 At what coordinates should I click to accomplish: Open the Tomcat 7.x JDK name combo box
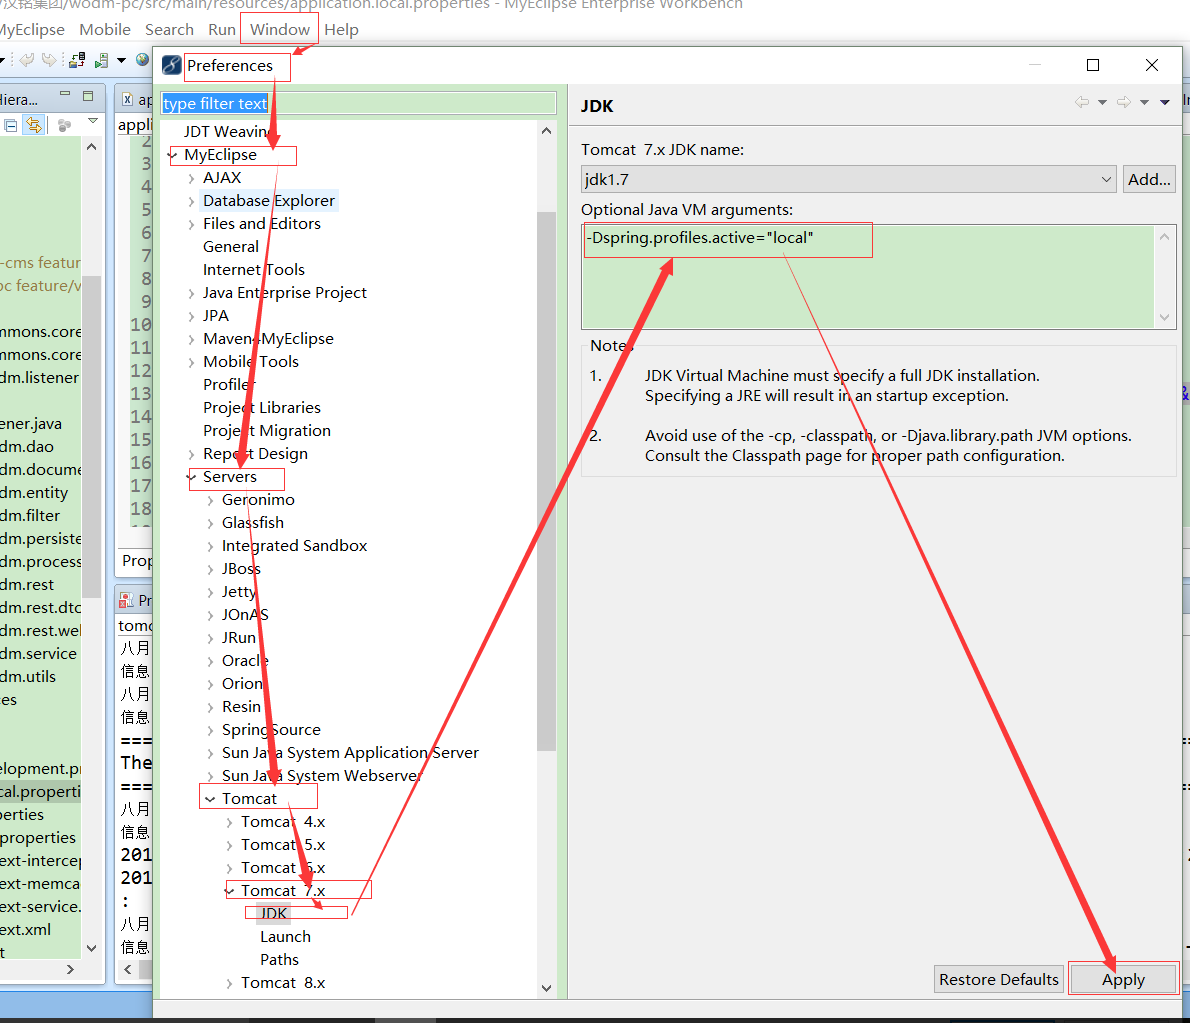[x=848, y=179]
